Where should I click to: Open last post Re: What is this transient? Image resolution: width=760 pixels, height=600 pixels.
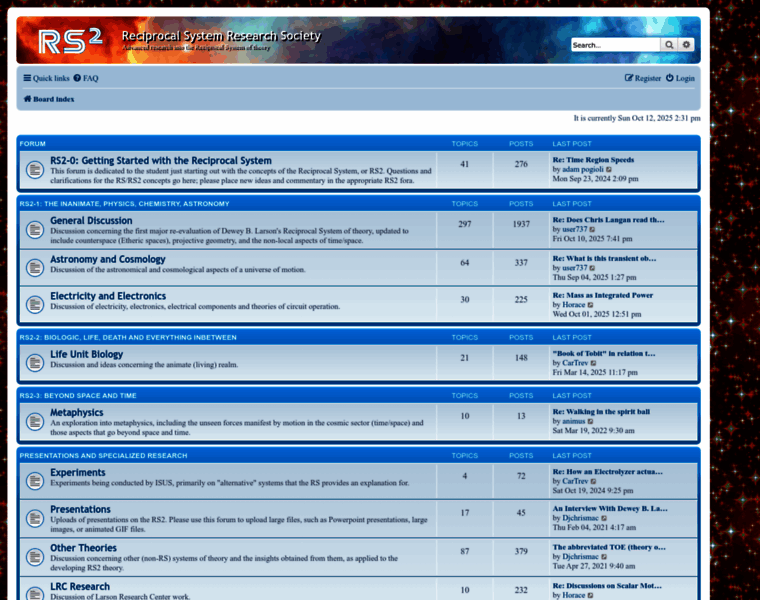[x=604, y=258]
